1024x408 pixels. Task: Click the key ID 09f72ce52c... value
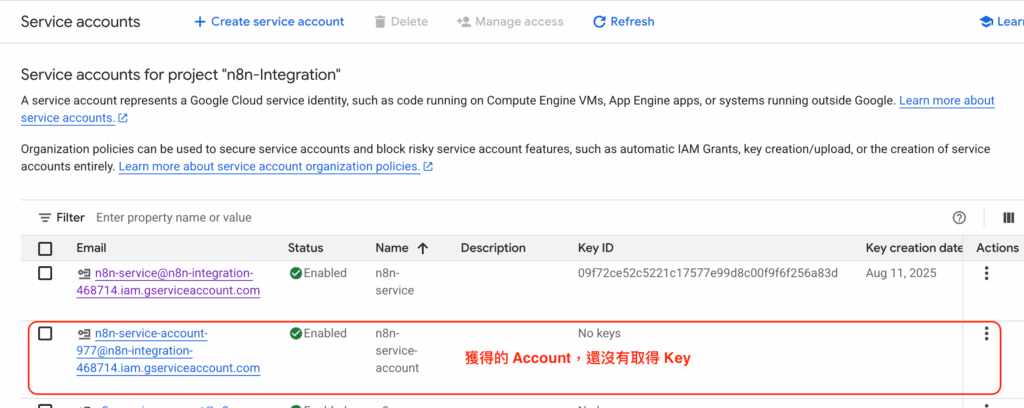(707, 272)
